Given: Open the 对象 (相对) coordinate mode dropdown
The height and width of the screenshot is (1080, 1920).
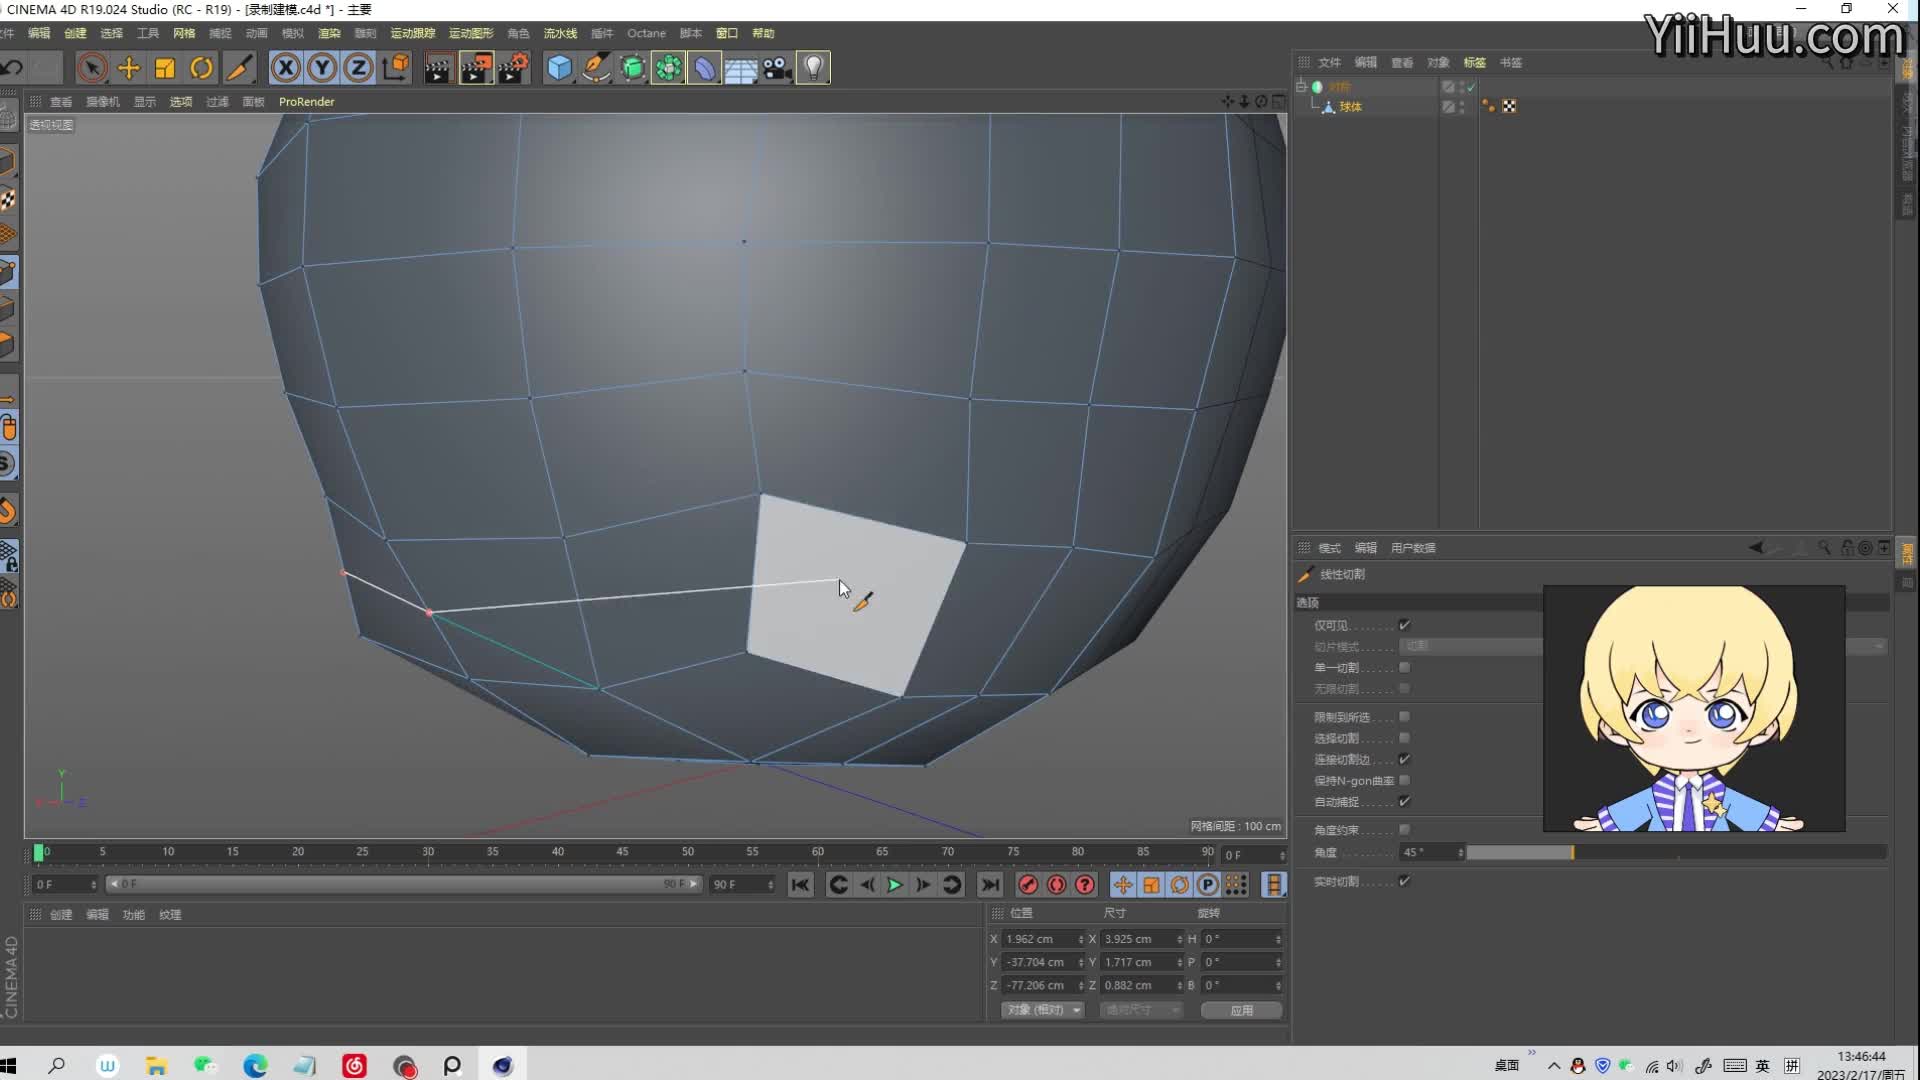Looking at the screenshot, I should [x=1042, y=1010].
